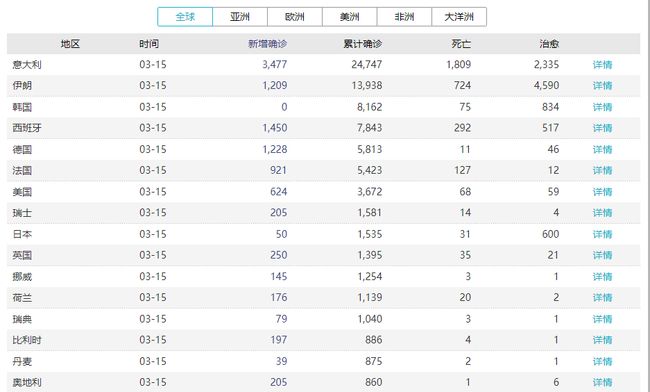Select the 荷兰 region cell

coord(22,298)
